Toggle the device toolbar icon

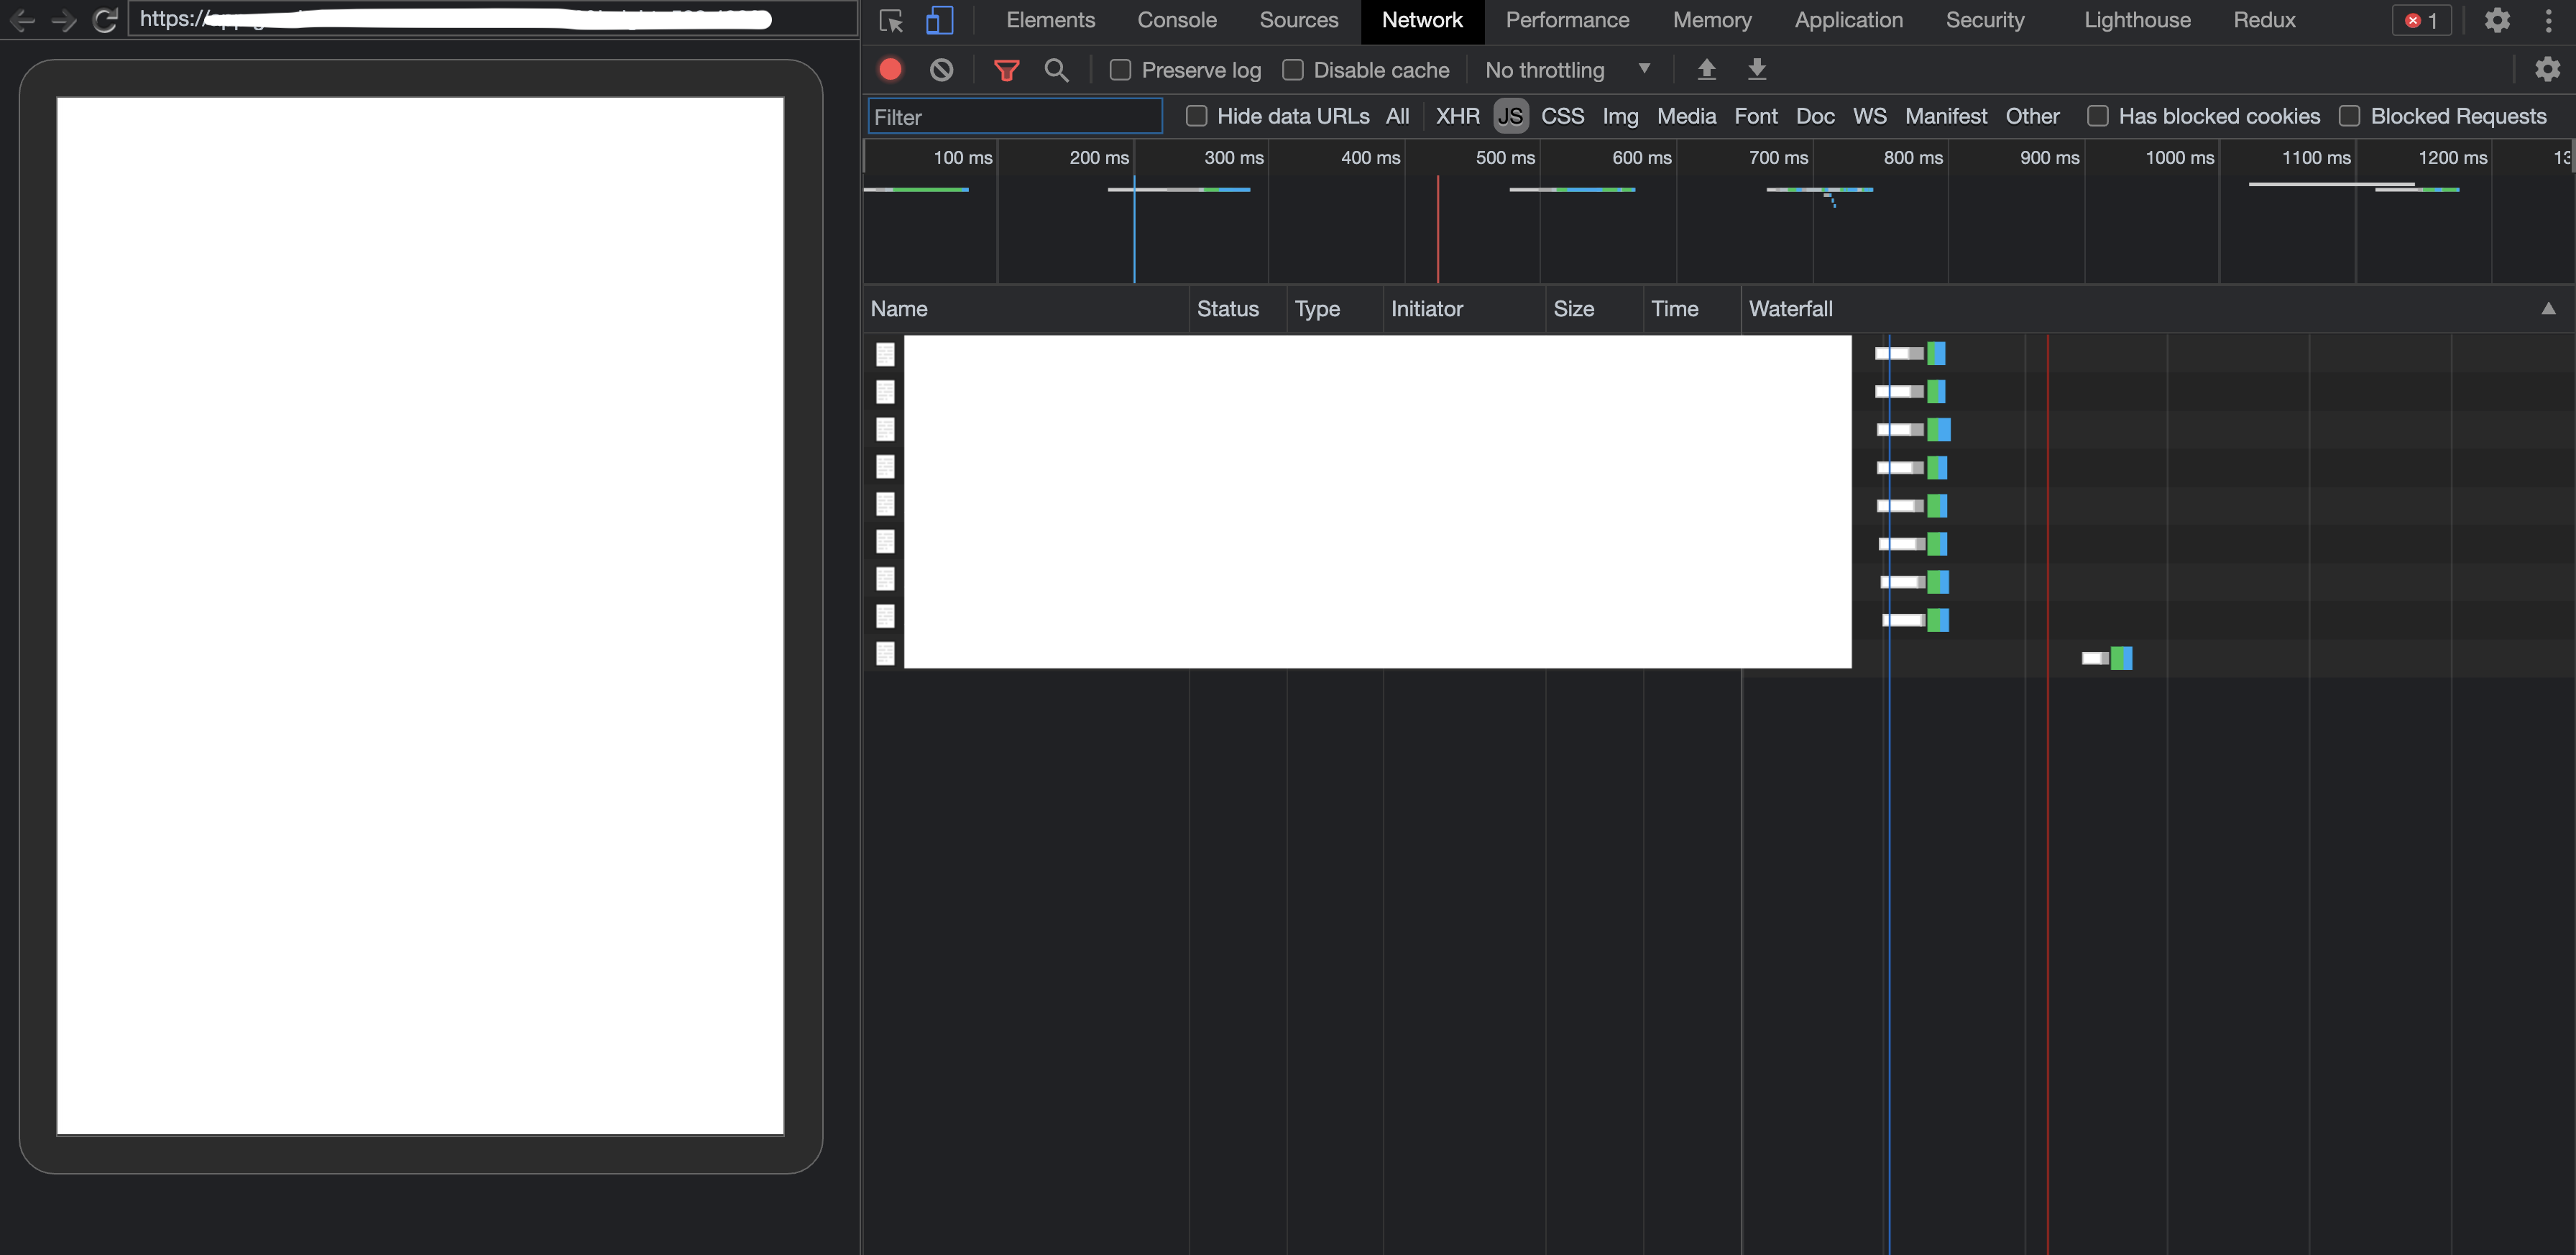[939, 20]
